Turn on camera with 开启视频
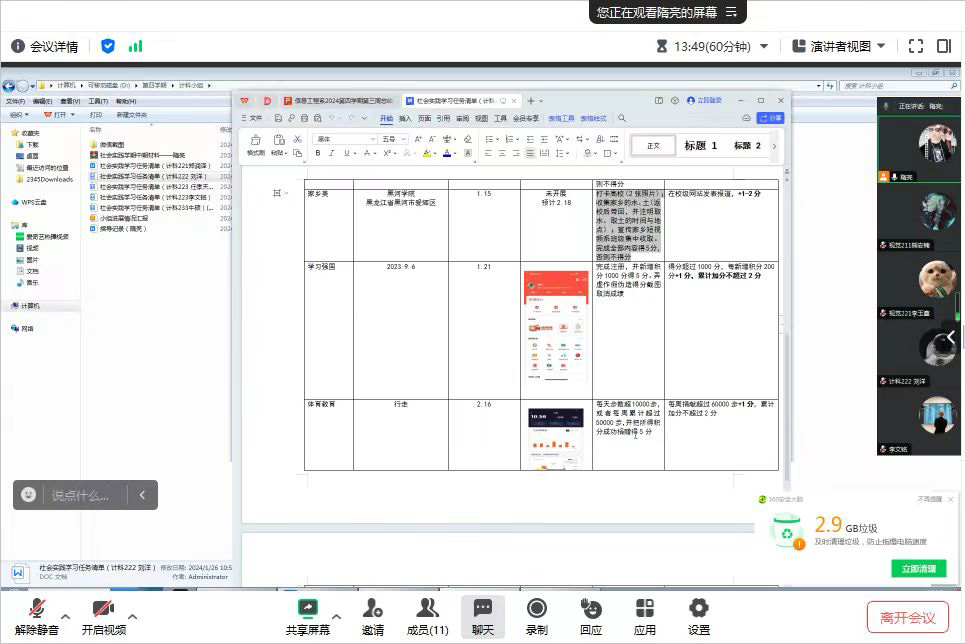Image resolution: width=965 pixels, height=644 pixels. (103, 616)
